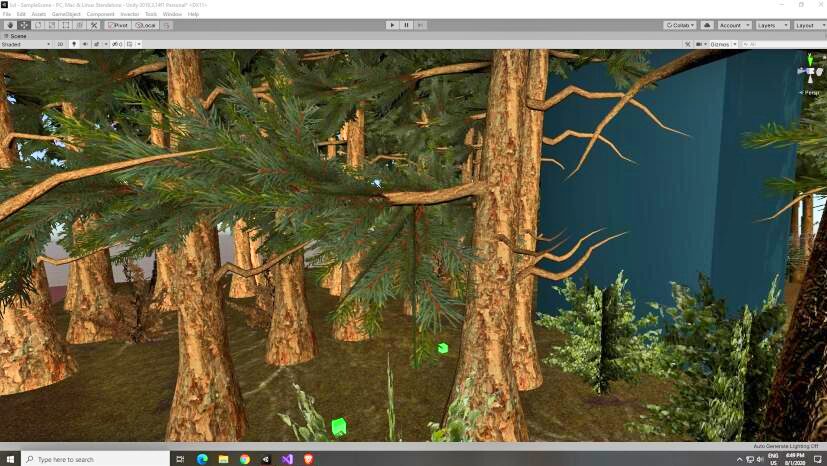The image size is (827, 466).
Task: Open scene camera settings
Action: (x=701, y=44)
